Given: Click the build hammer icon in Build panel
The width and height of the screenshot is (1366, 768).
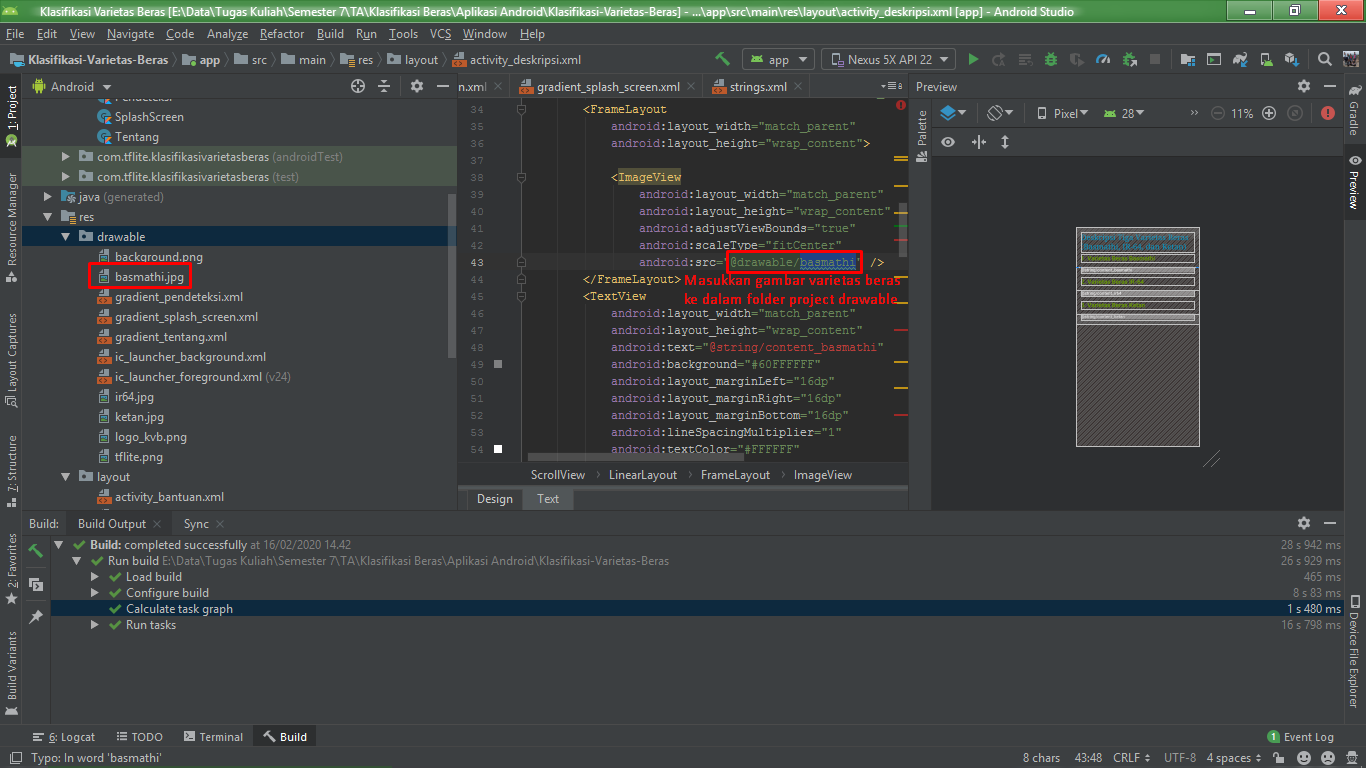Looking at the screenshot, I should pos(36,550).
